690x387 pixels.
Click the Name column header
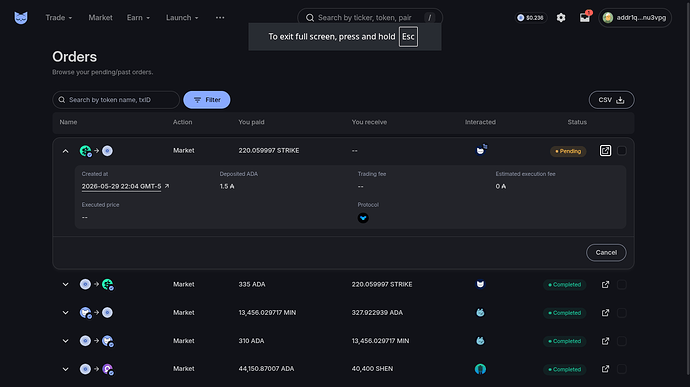tap(68, 122)
